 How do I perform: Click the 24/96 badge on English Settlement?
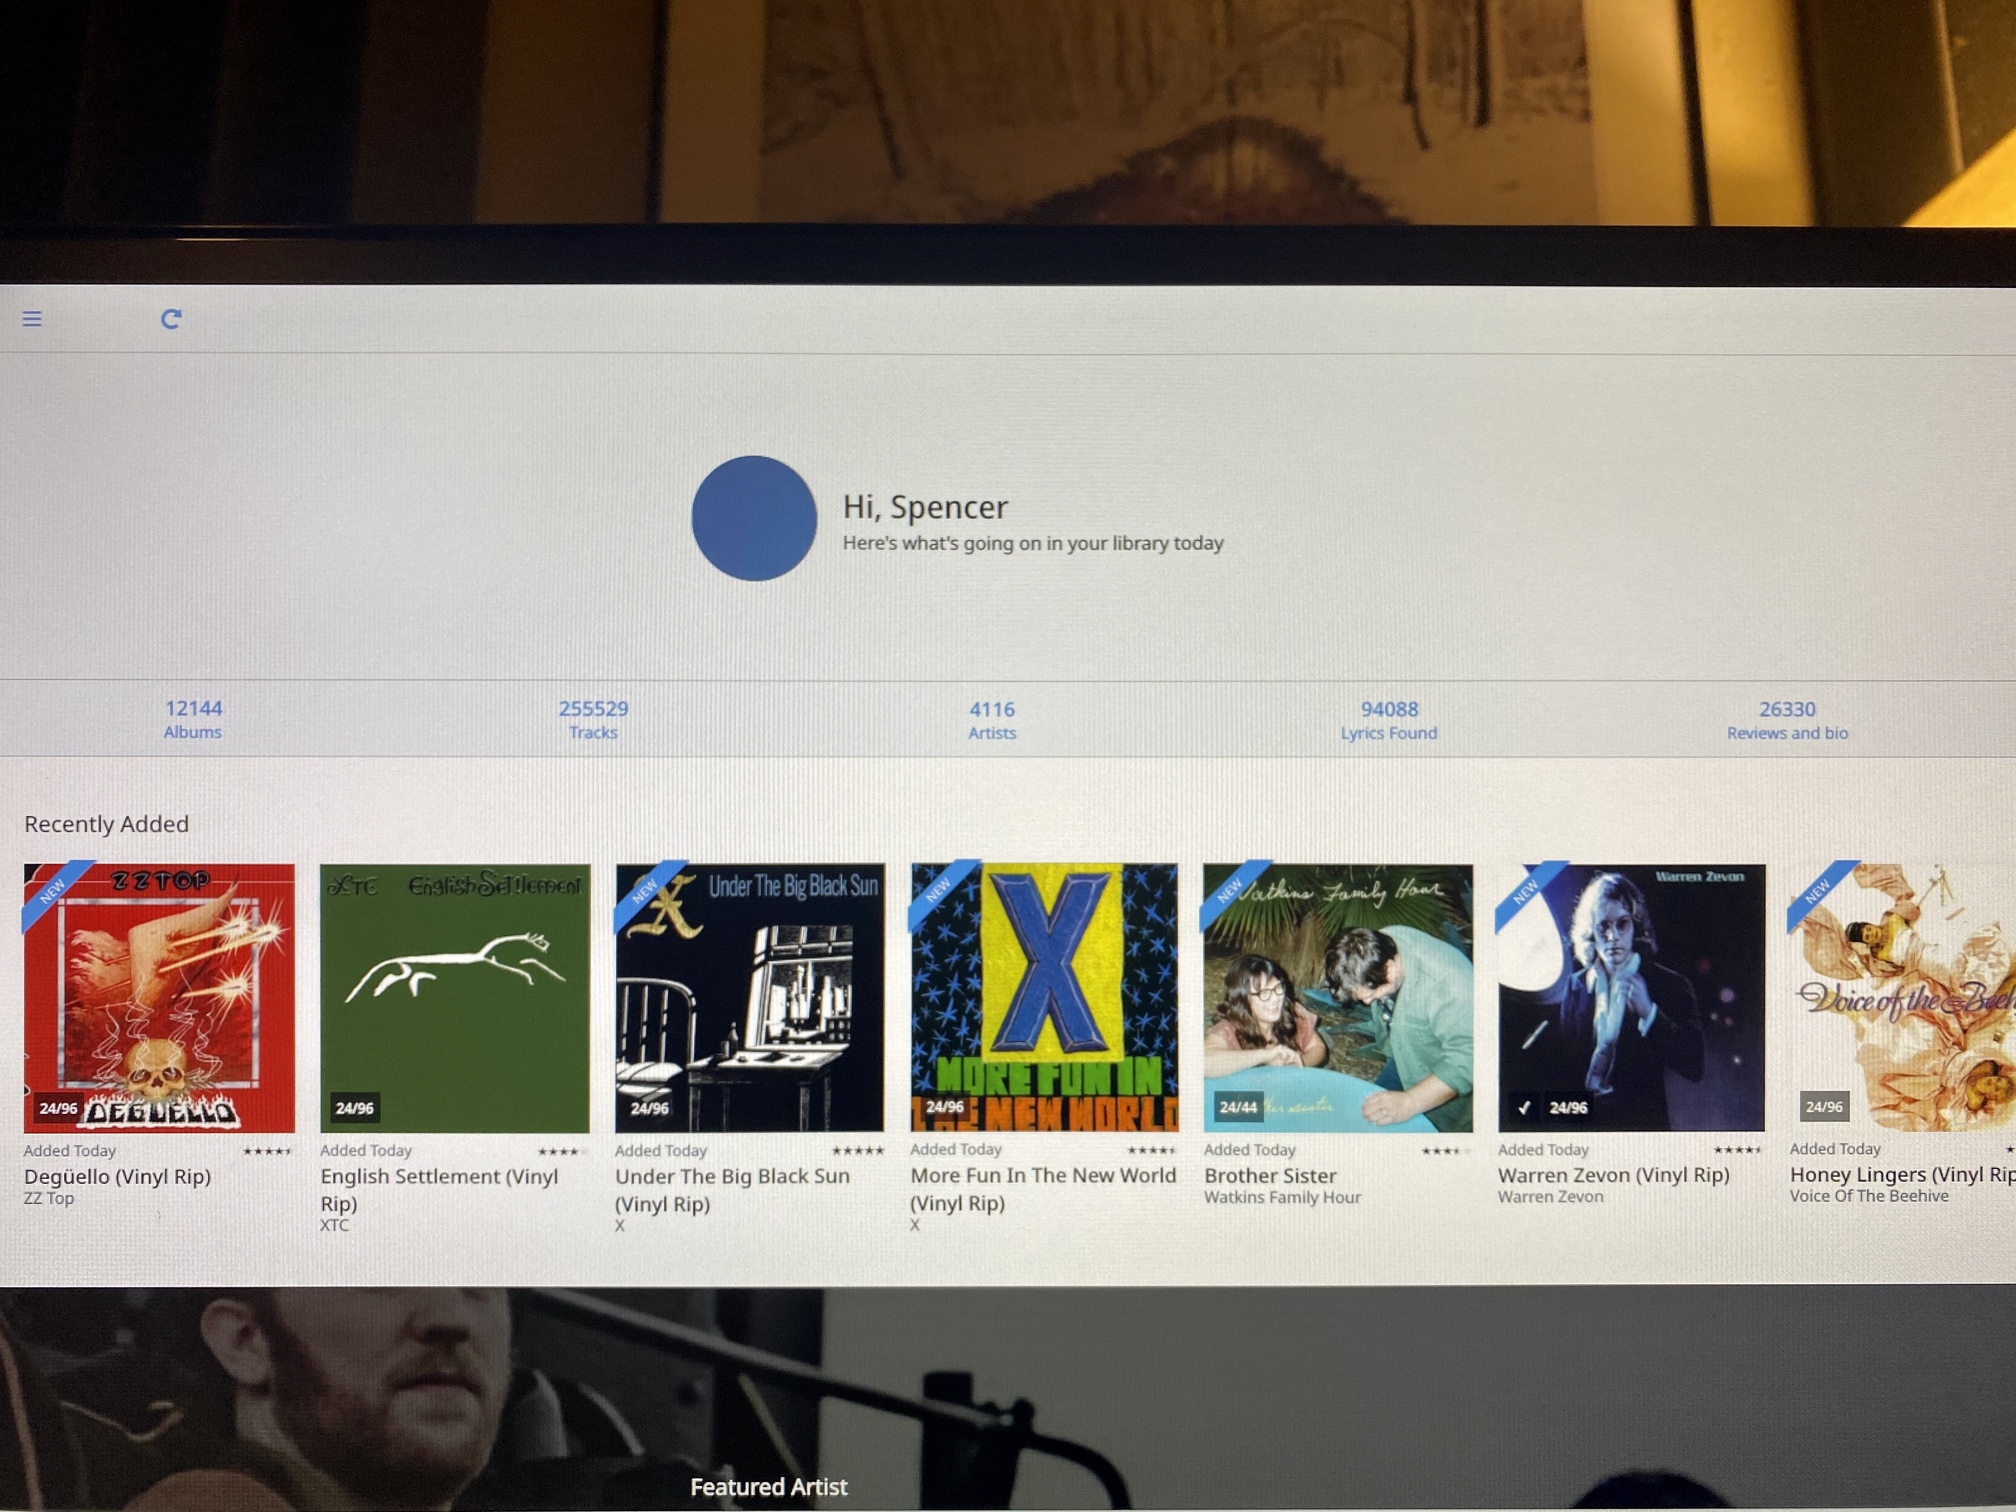tap(354, 1108)
